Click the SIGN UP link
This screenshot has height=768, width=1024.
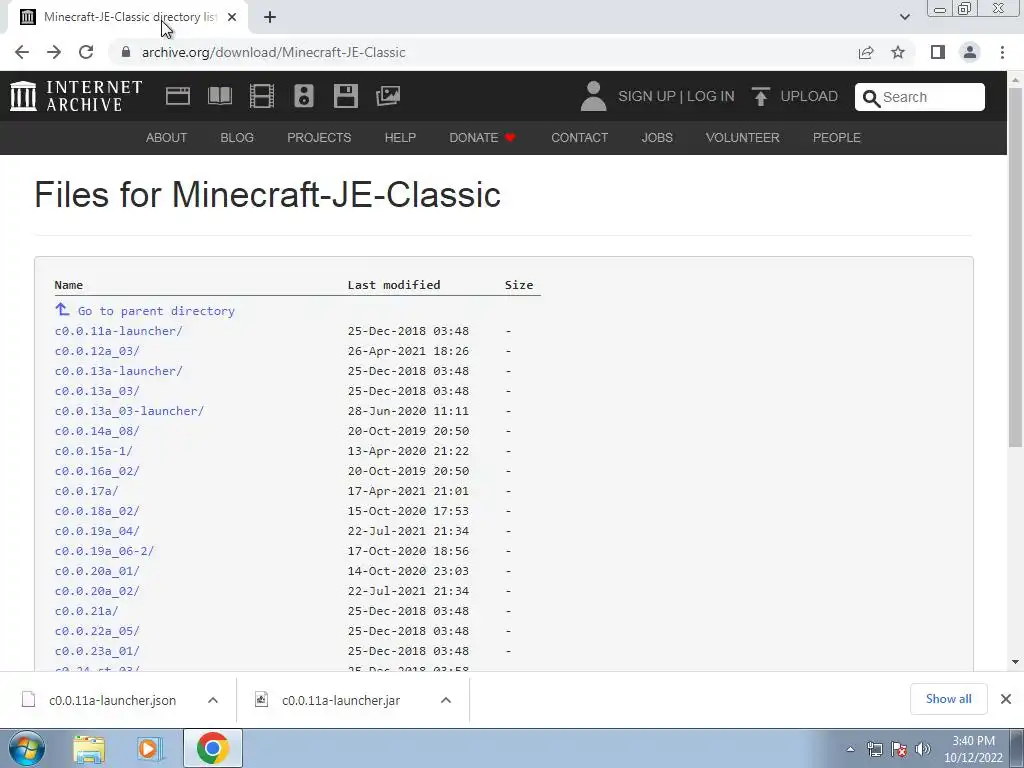pyautogui.click(x=647, y=96)
